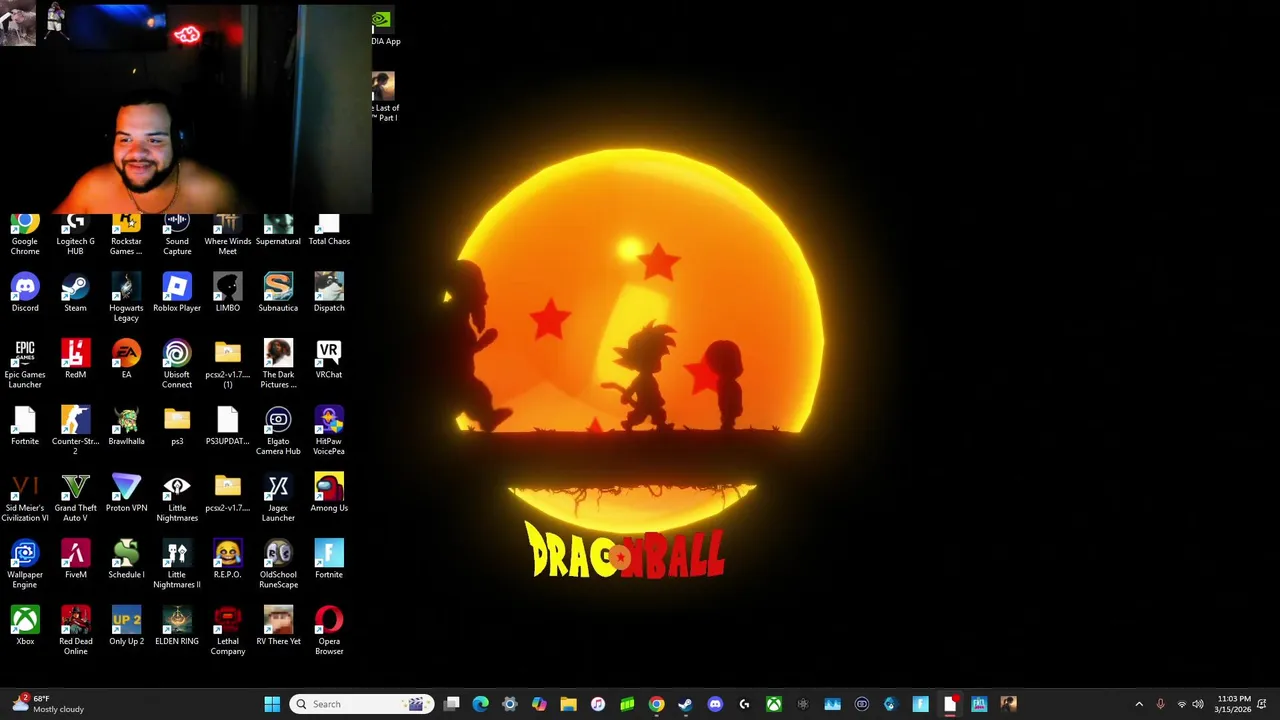Open the ps3 folder
Image resolution: width=1280 pixels, height=720 pixels.
coord(177,426)
